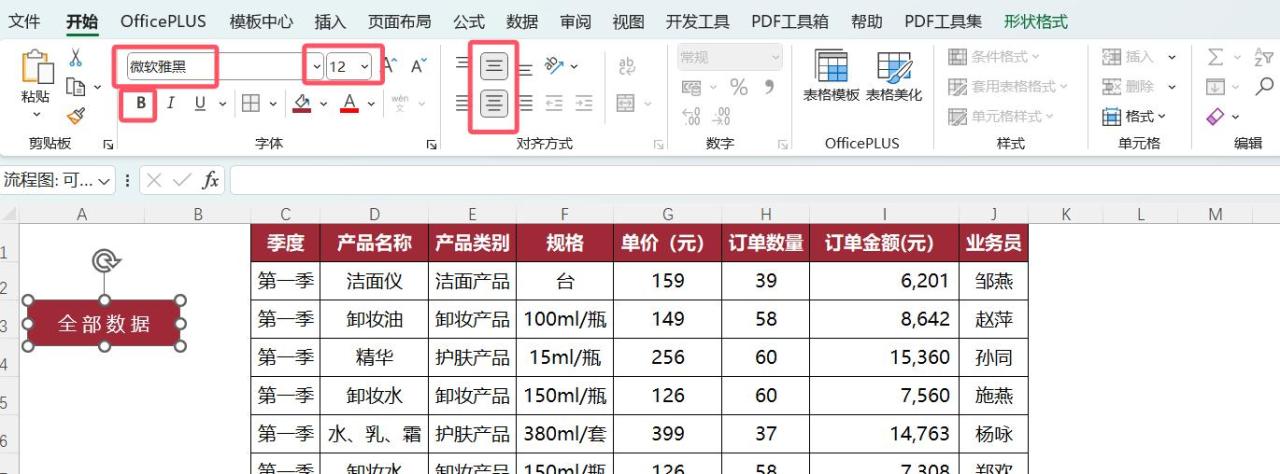The width and height of the screenshot is (1280, 474).
Task: Open 表格美化 table beautify tool
Action: [894, 76]
